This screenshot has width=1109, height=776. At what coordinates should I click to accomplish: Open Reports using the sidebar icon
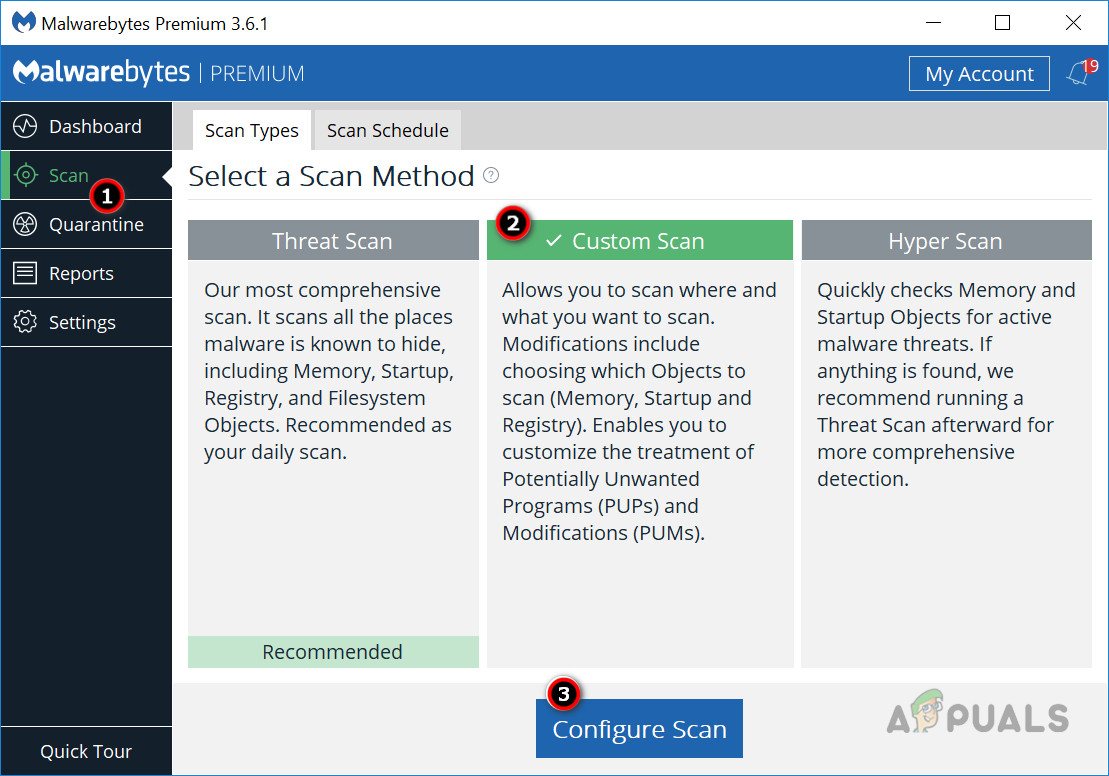pos(24,273)
